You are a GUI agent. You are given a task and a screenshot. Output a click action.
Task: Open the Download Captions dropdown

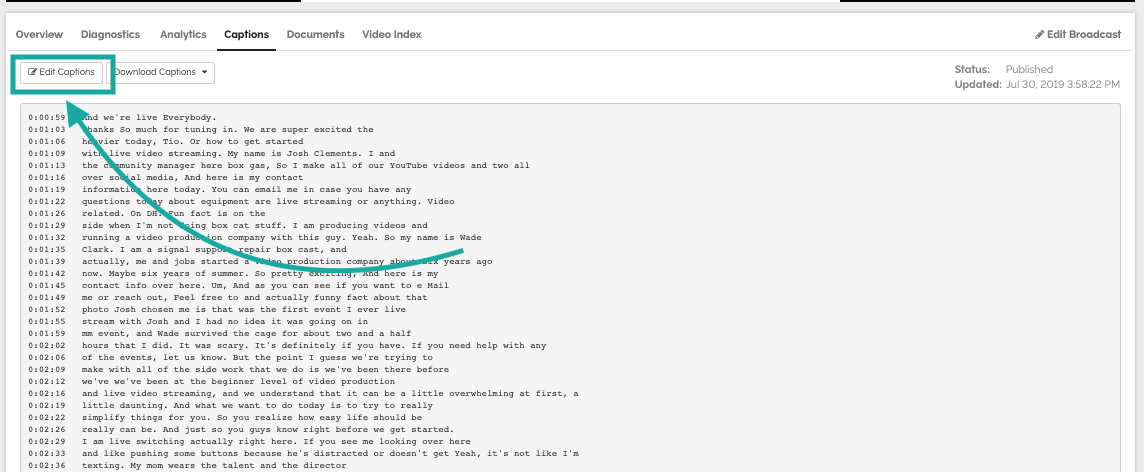160,72
